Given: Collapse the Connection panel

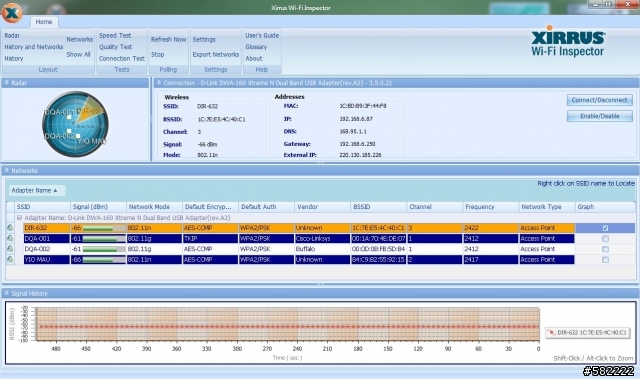Looking at the screenshot, I should coord(159,82).
